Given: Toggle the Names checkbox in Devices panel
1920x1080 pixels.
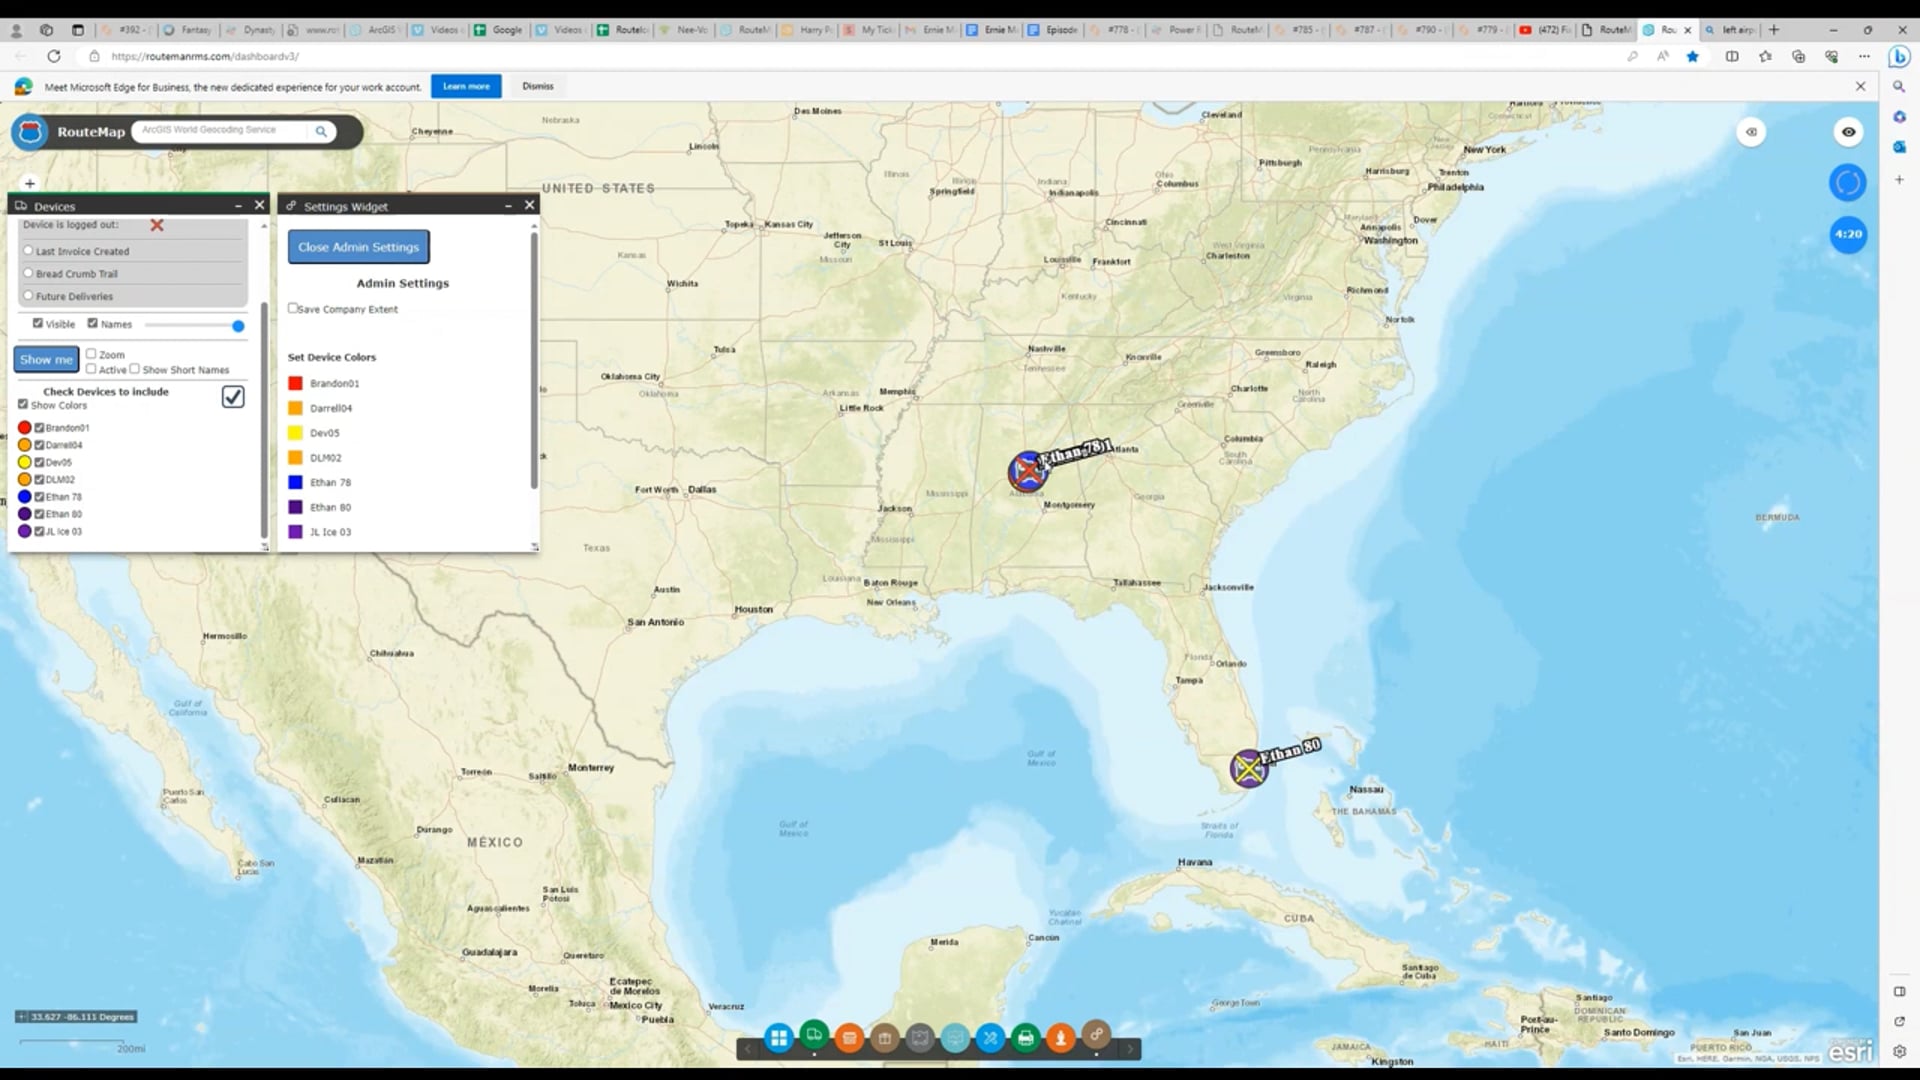Looking at the screenshot, I should point(93,323).
